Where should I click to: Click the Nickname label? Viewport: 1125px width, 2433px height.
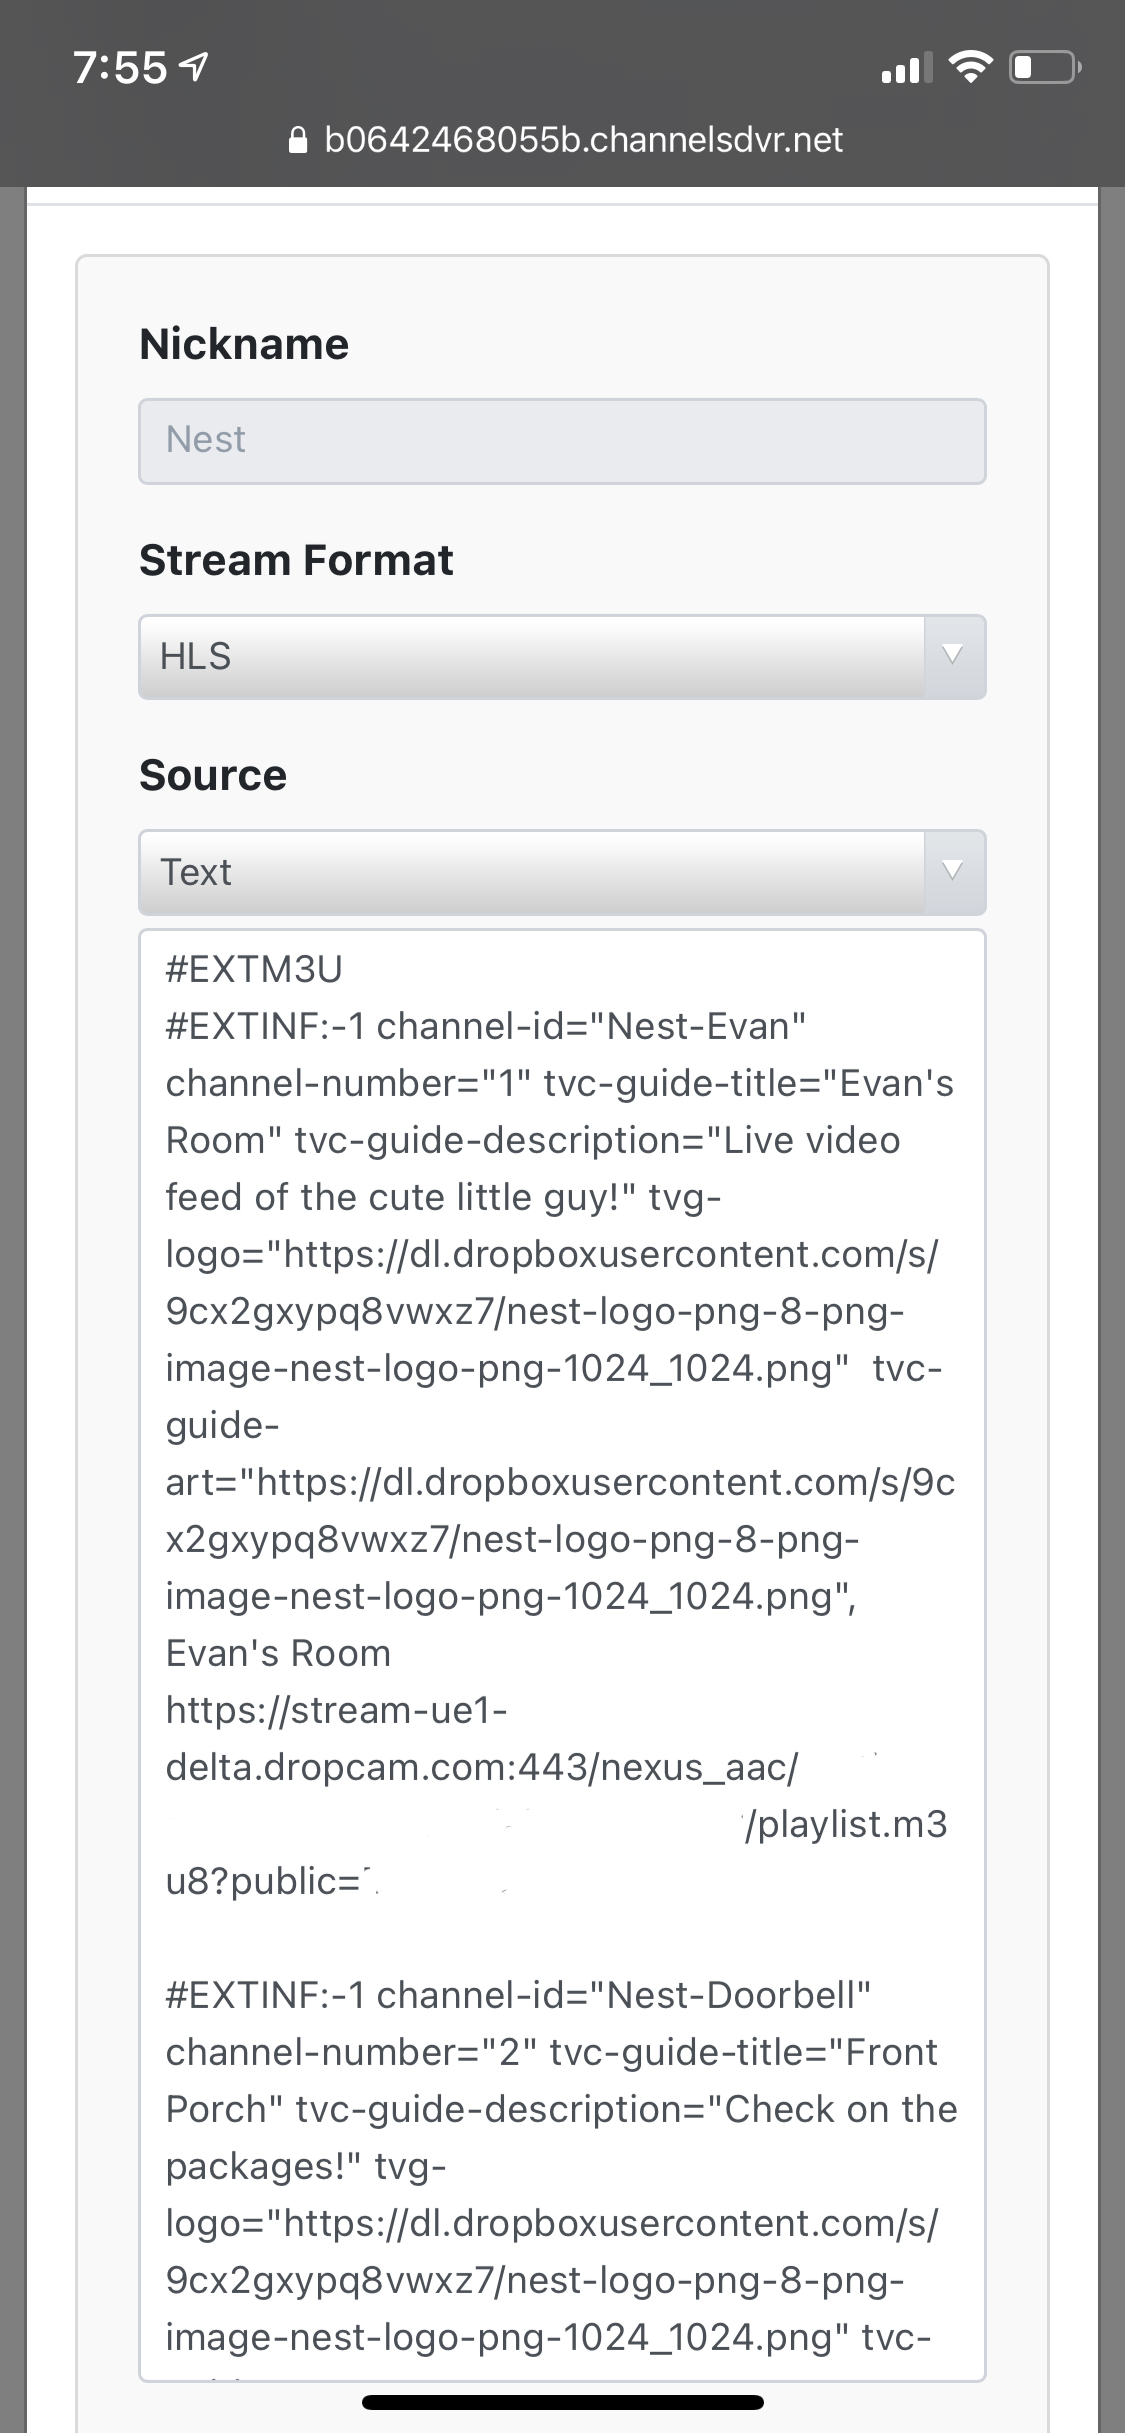244,344
